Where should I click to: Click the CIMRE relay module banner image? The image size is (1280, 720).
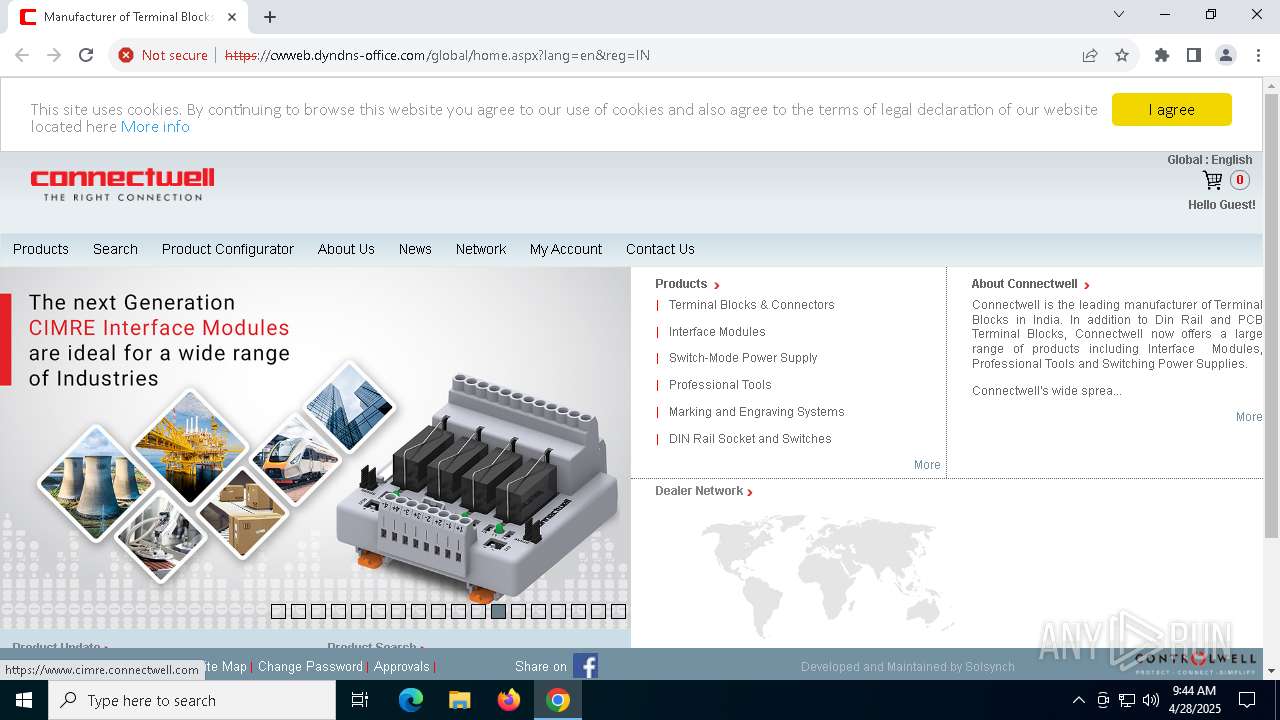pos(315,448)
